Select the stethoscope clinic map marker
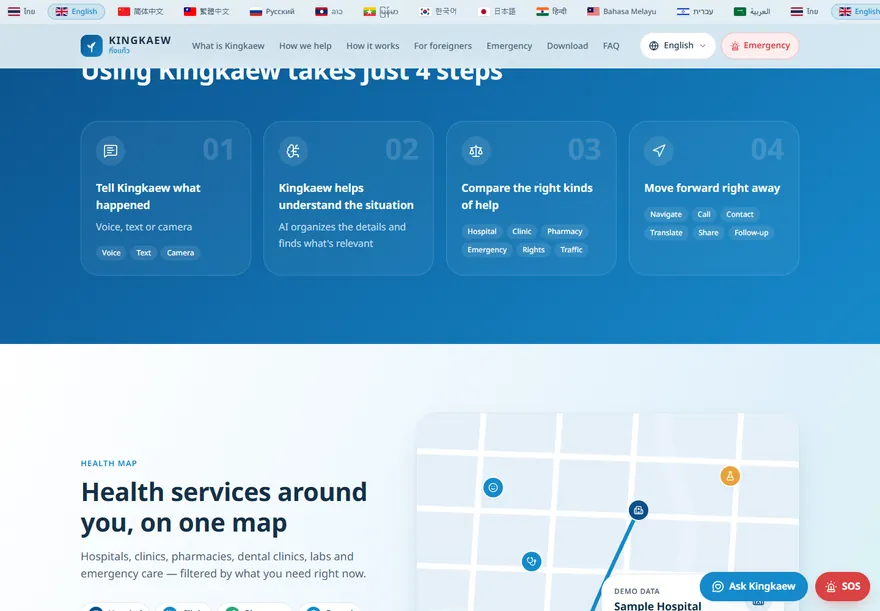 (531, 561)
